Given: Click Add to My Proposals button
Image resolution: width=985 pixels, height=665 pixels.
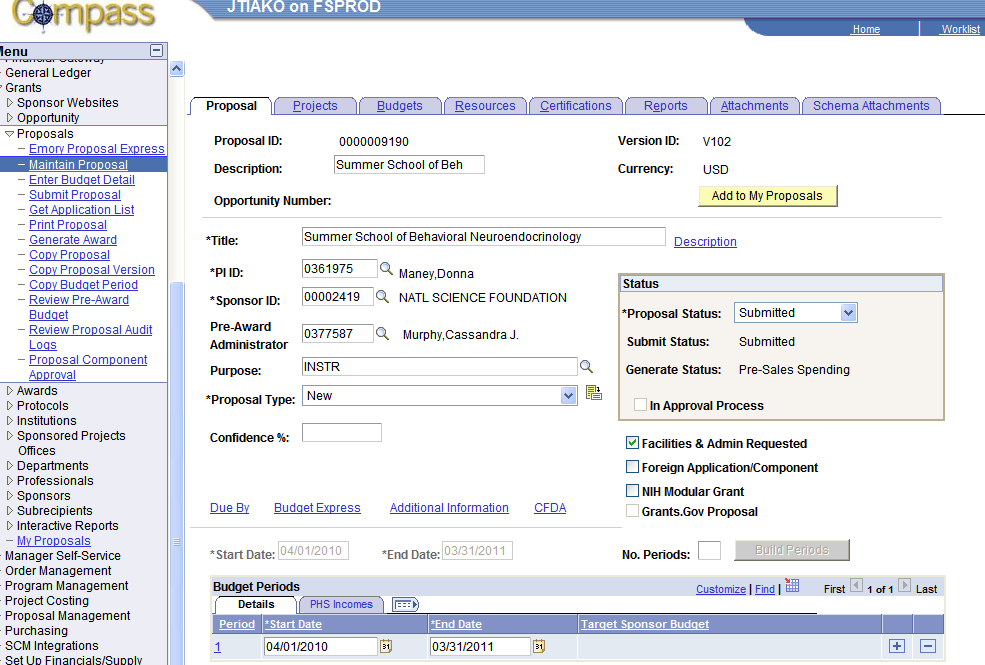Looking at the screenshot, I should [767, 196].
